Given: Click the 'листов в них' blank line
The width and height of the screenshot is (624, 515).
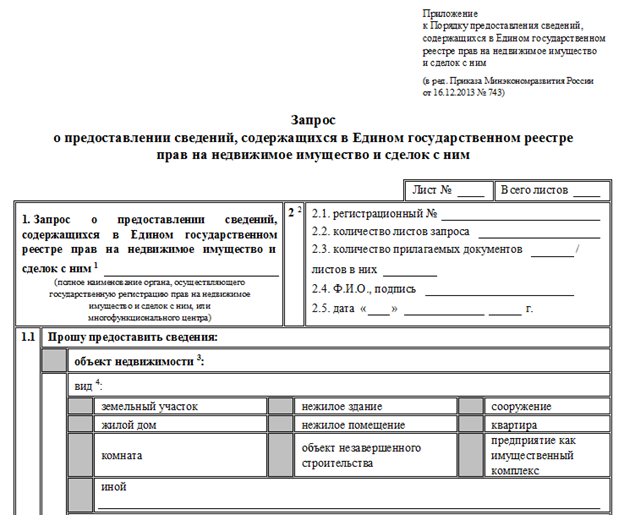Looking at the screenshot, I should pos(410,271).
